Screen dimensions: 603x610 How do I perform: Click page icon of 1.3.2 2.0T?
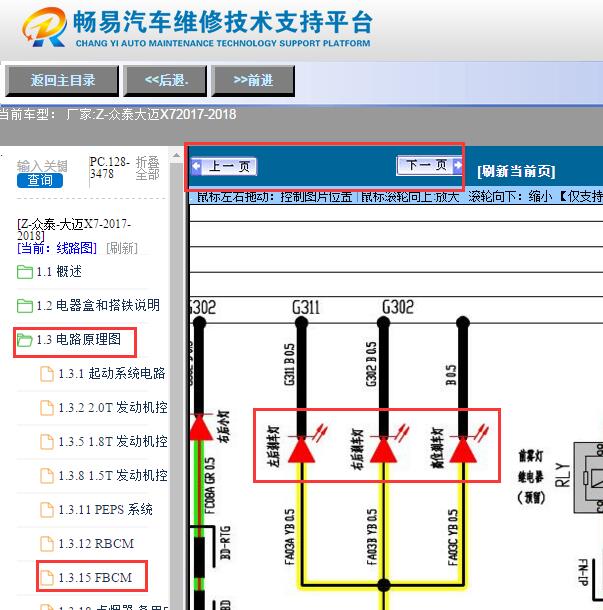point(47,408)
